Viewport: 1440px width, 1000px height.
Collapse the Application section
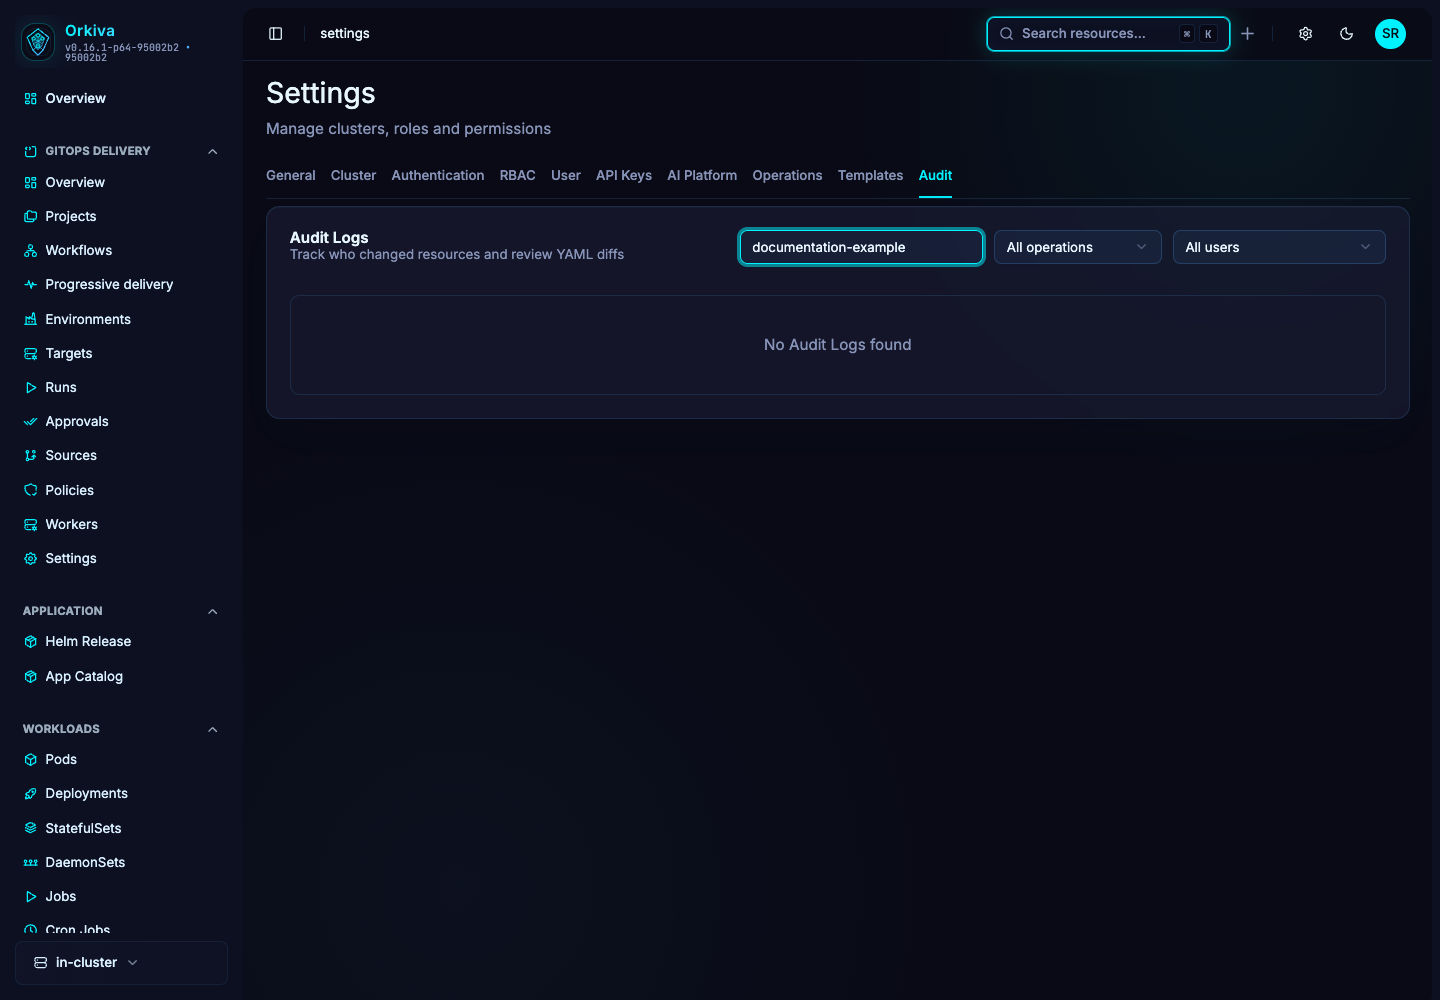[212, 612]
